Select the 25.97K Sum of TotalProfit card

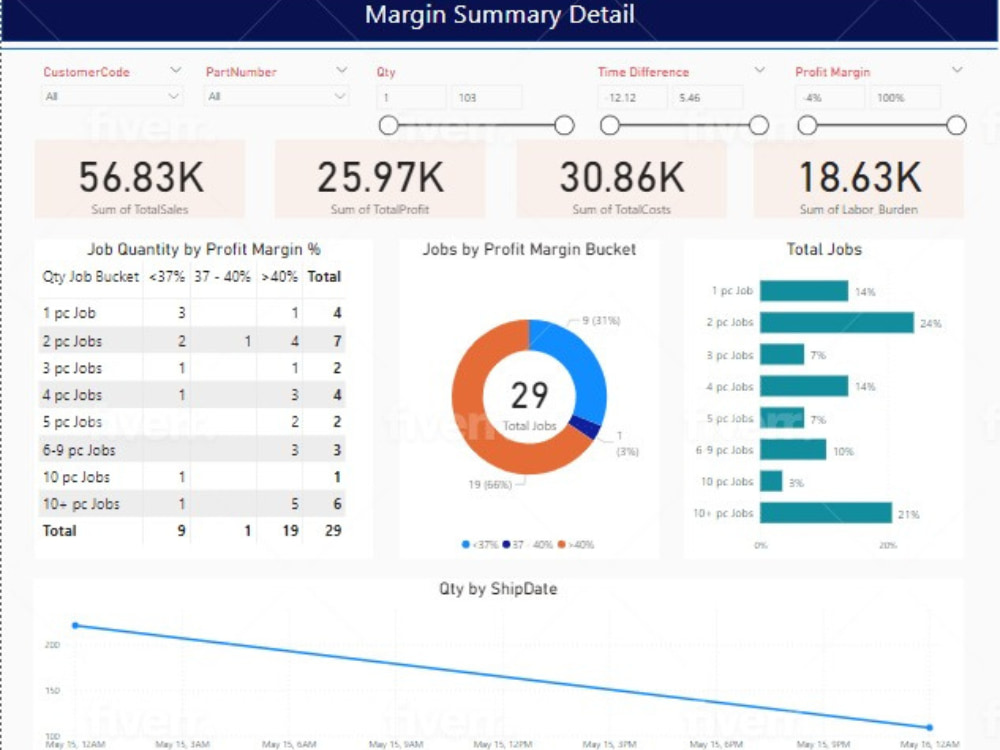[380, 180]
